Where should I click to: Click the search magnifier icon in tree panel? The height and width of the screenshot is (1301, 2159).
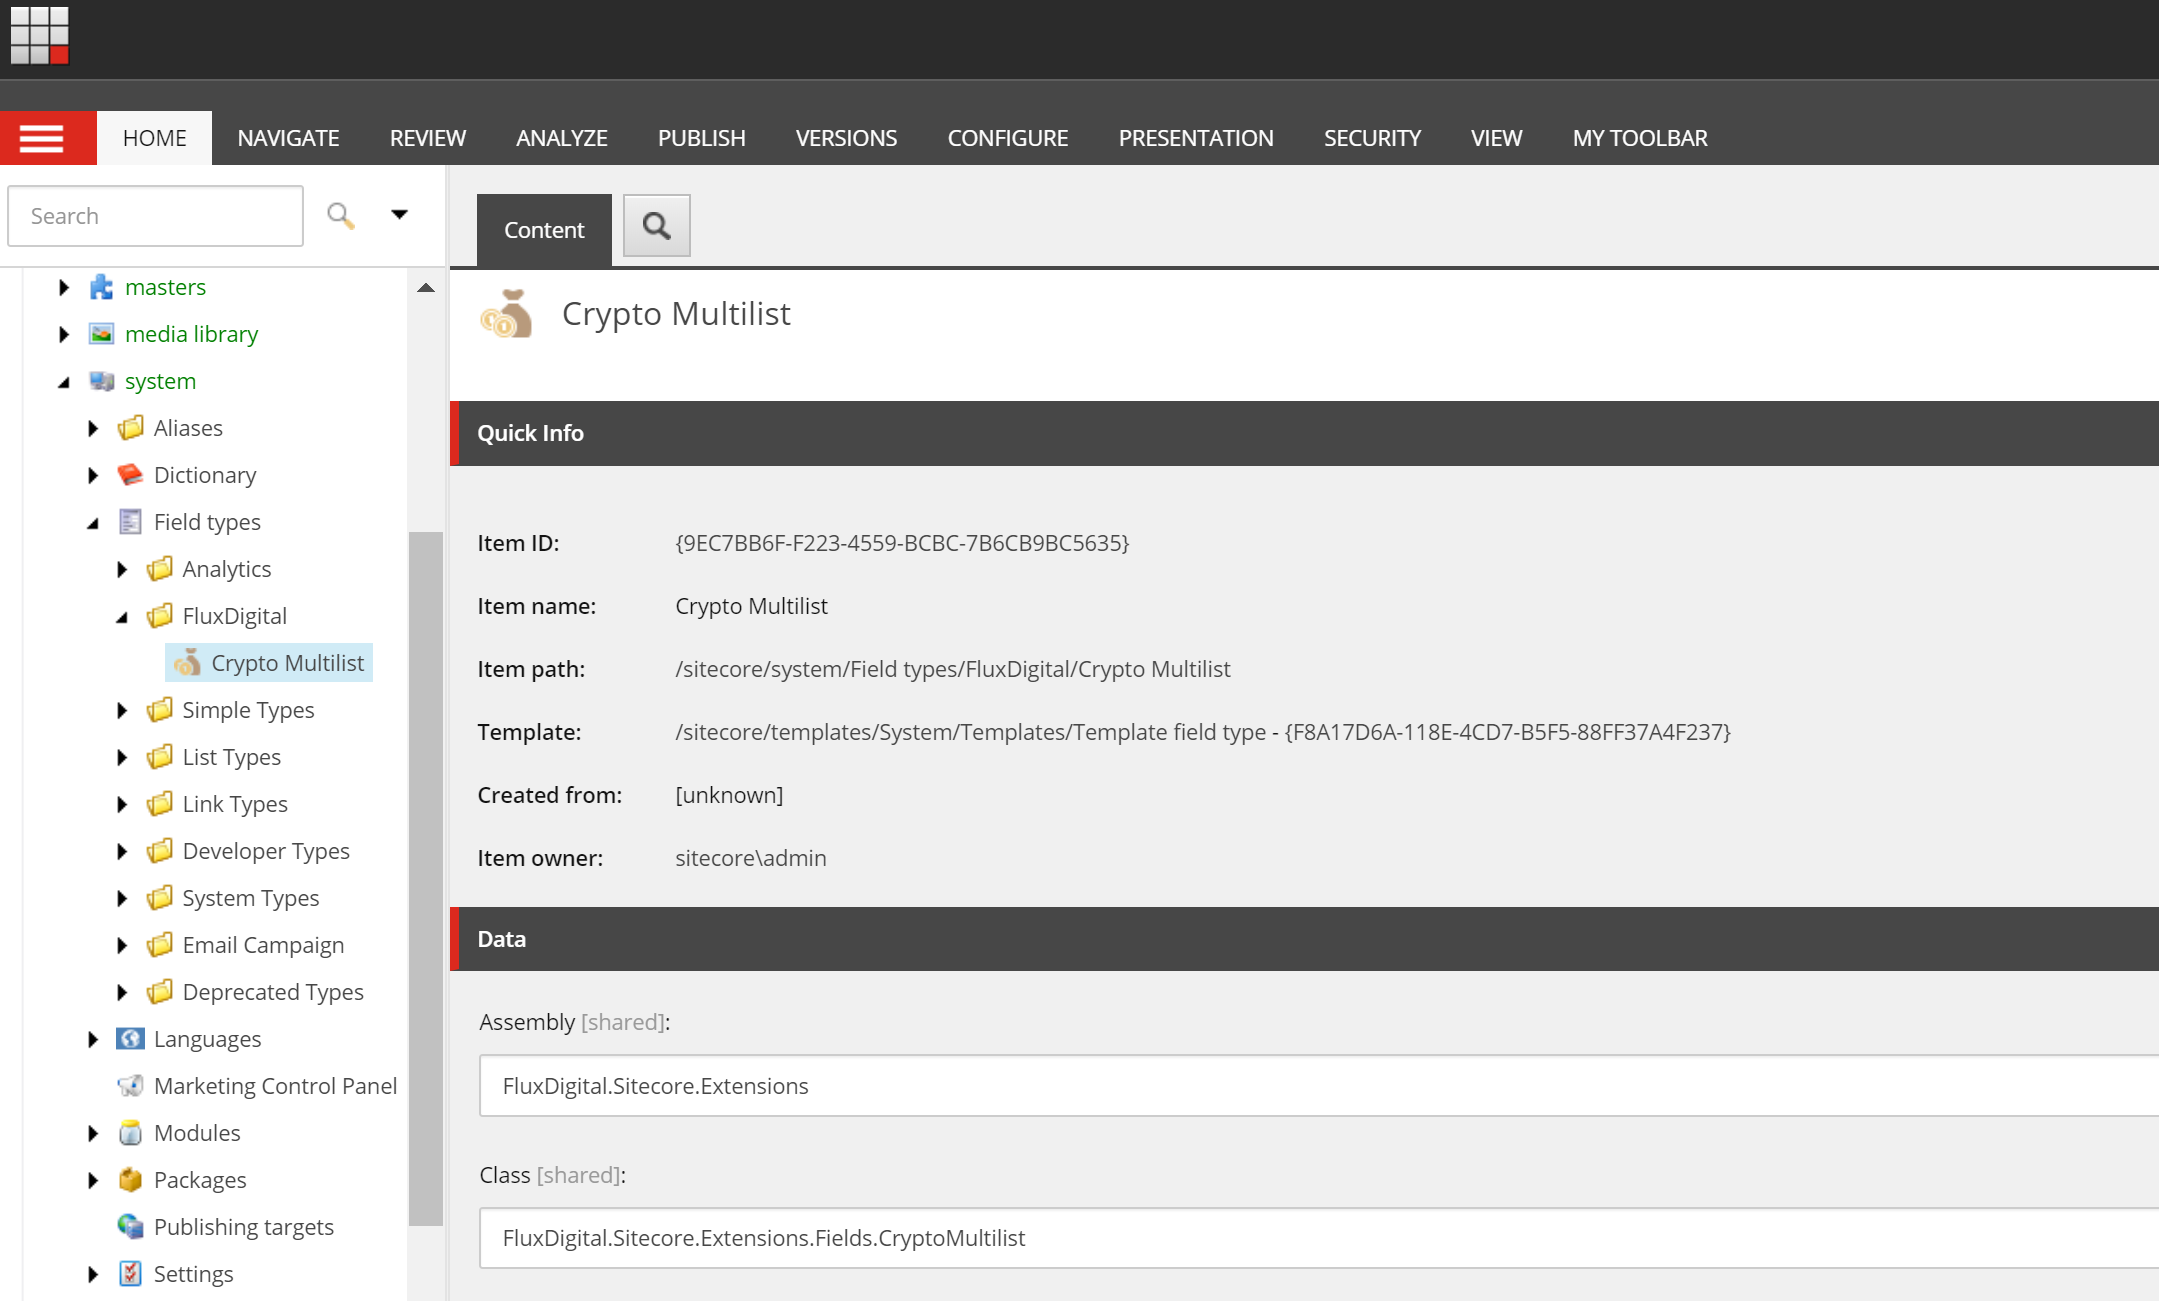click(340, 215)
